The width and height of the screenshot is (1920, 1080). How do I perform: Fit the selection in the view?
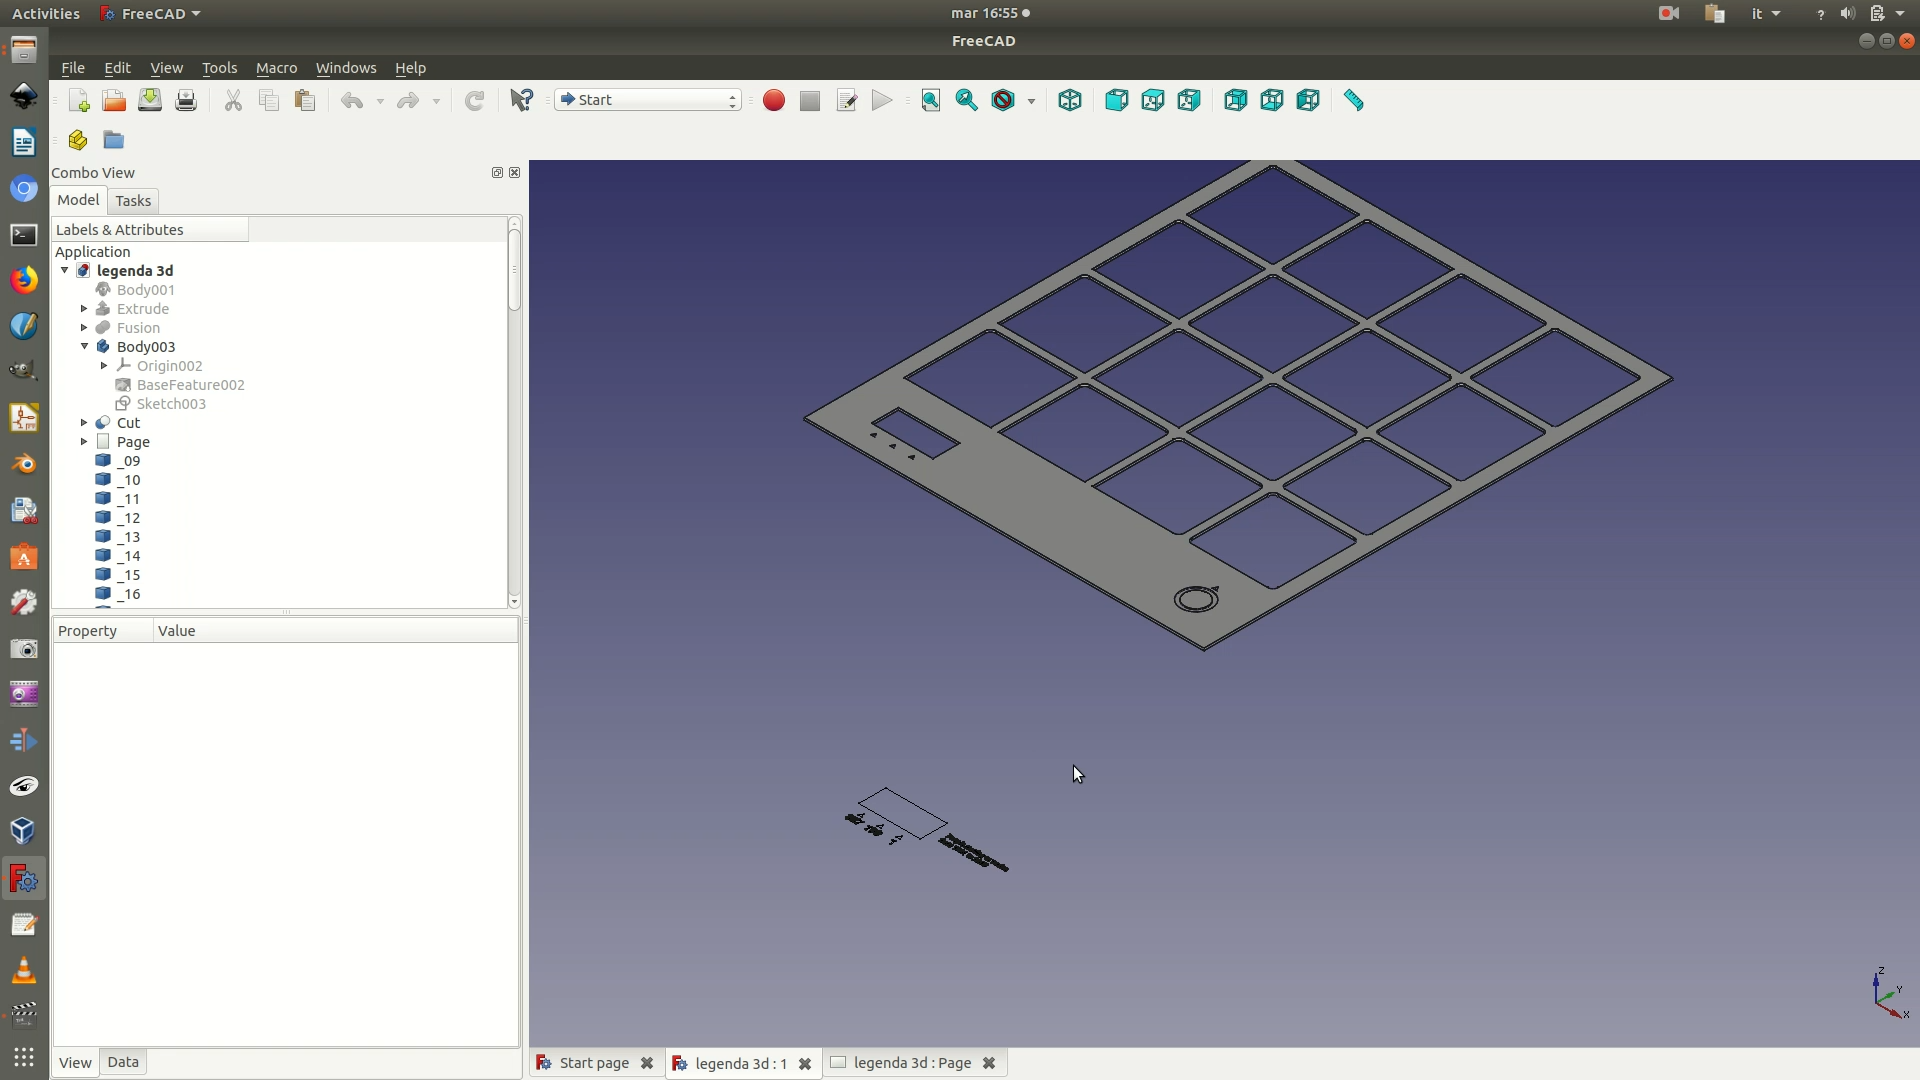click(967, 100)
